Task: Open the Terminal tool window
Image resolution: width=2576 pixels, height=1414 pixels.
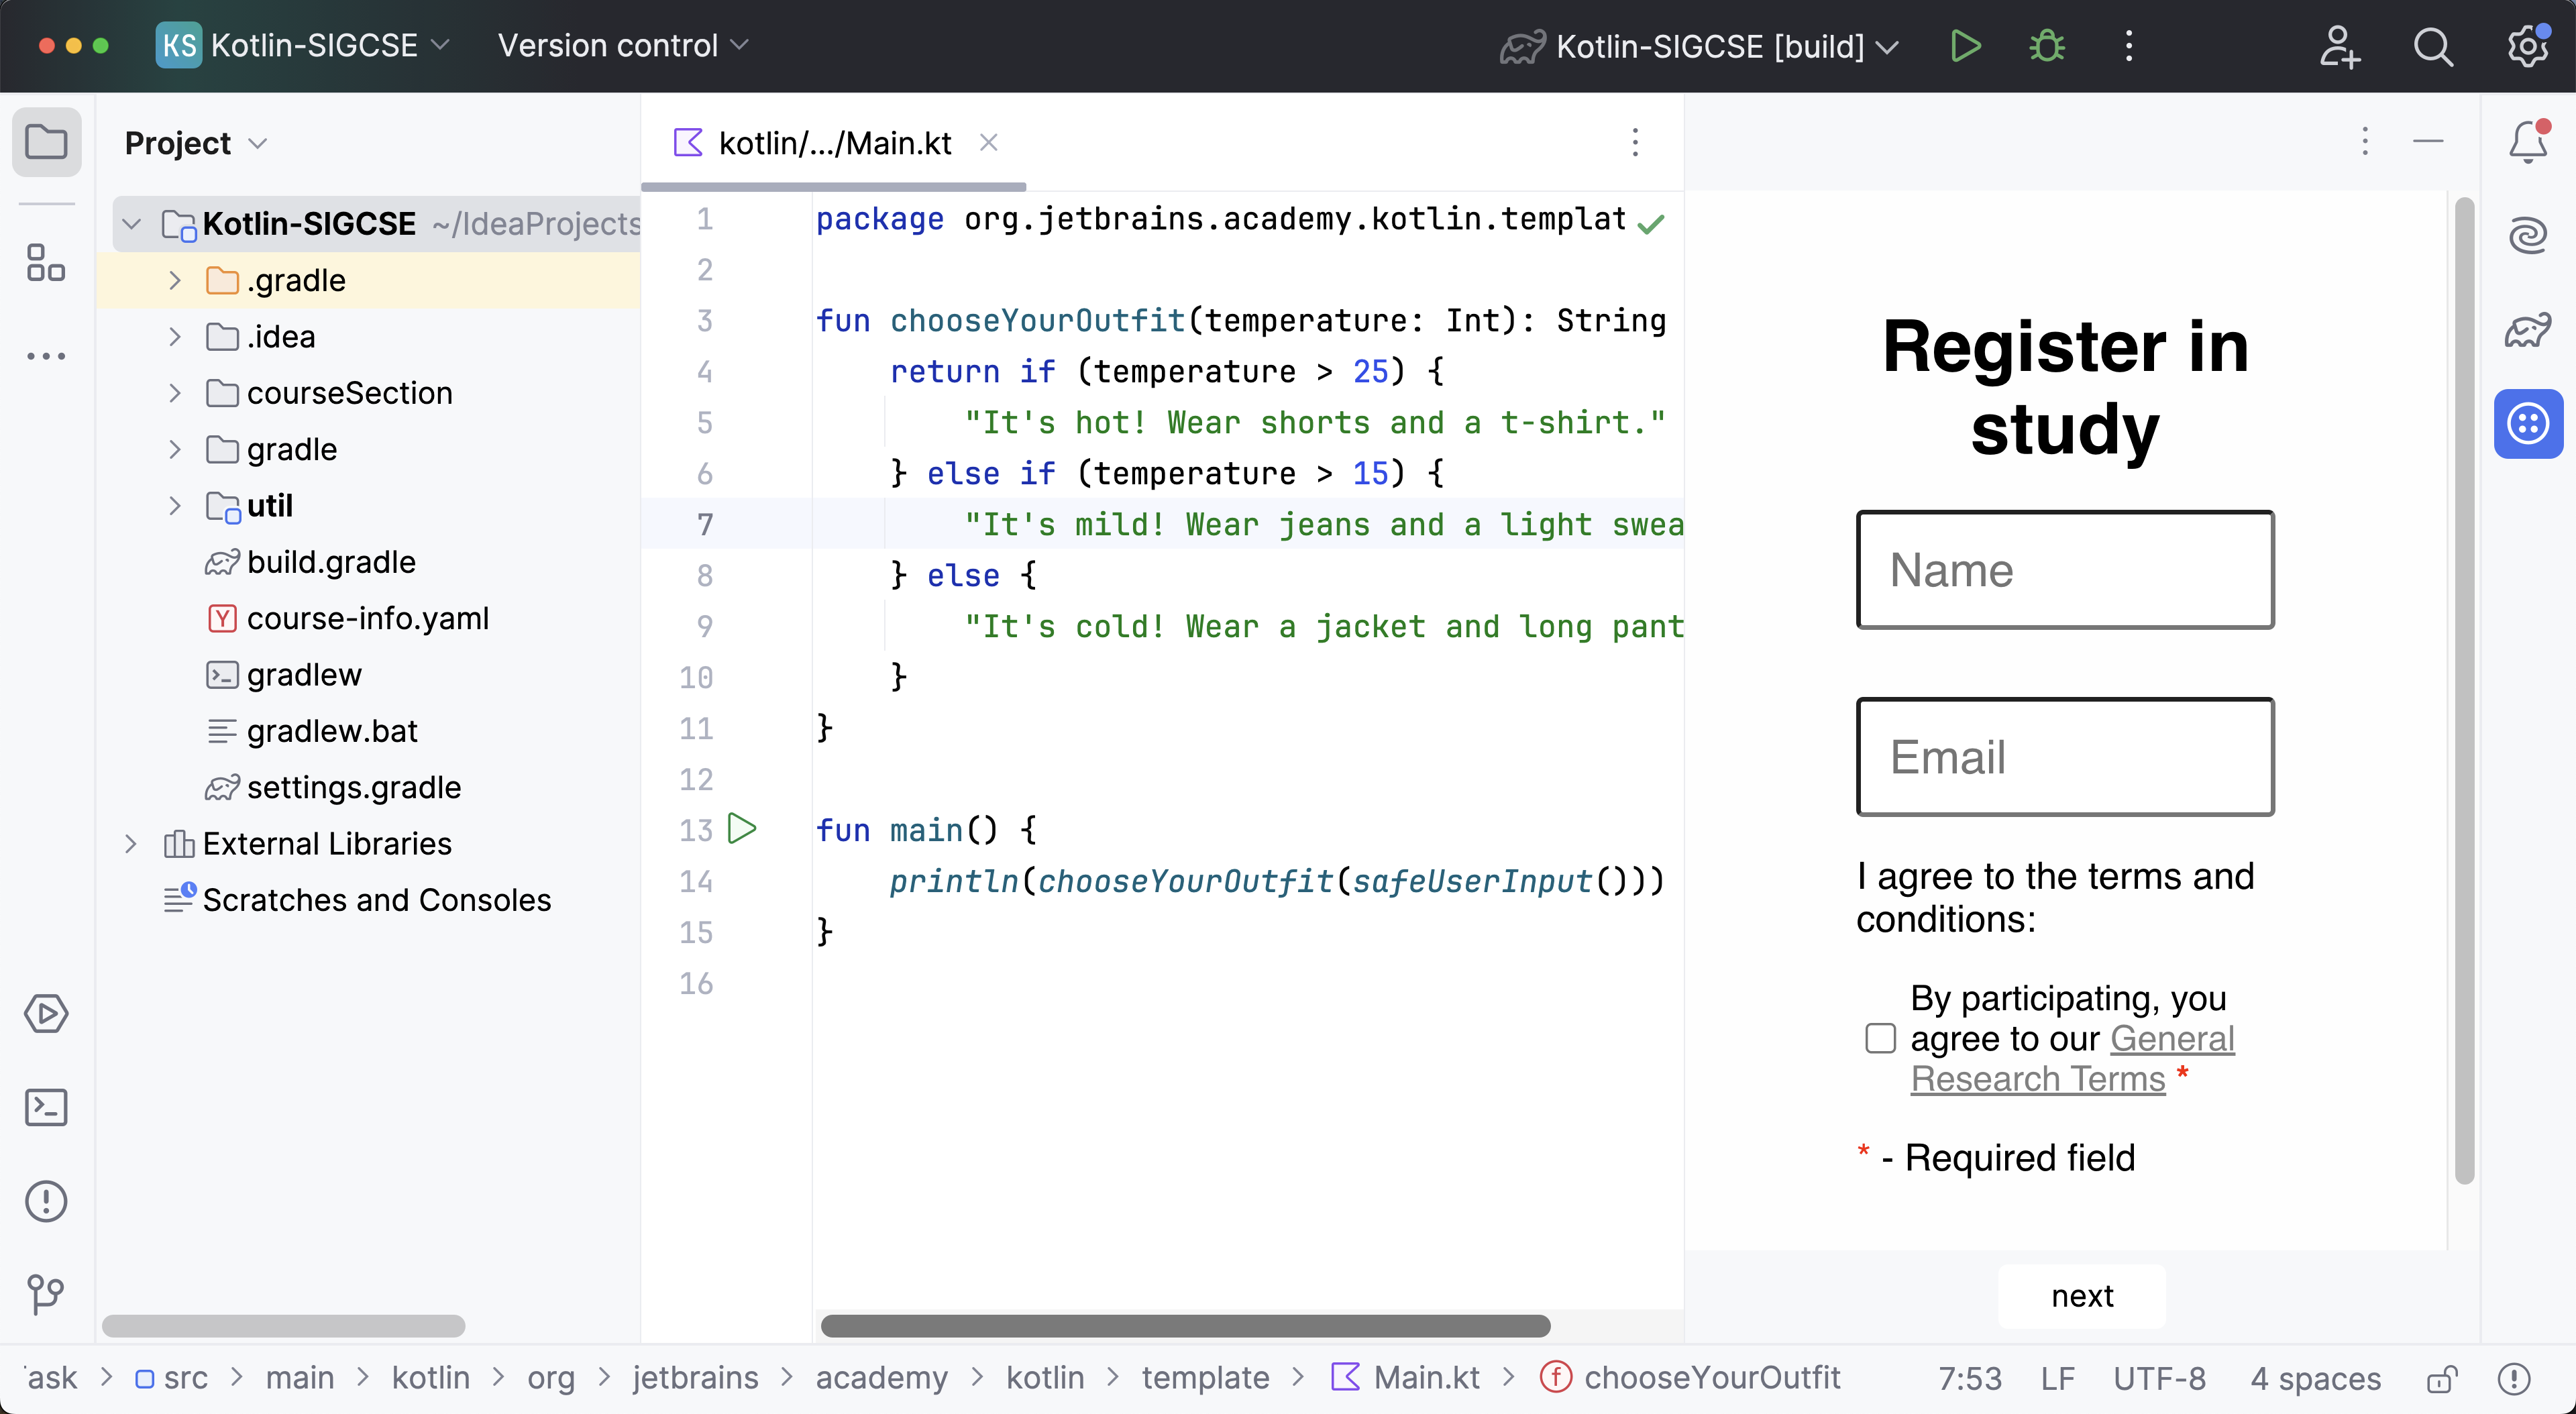Action: (x=46, y=1107)
